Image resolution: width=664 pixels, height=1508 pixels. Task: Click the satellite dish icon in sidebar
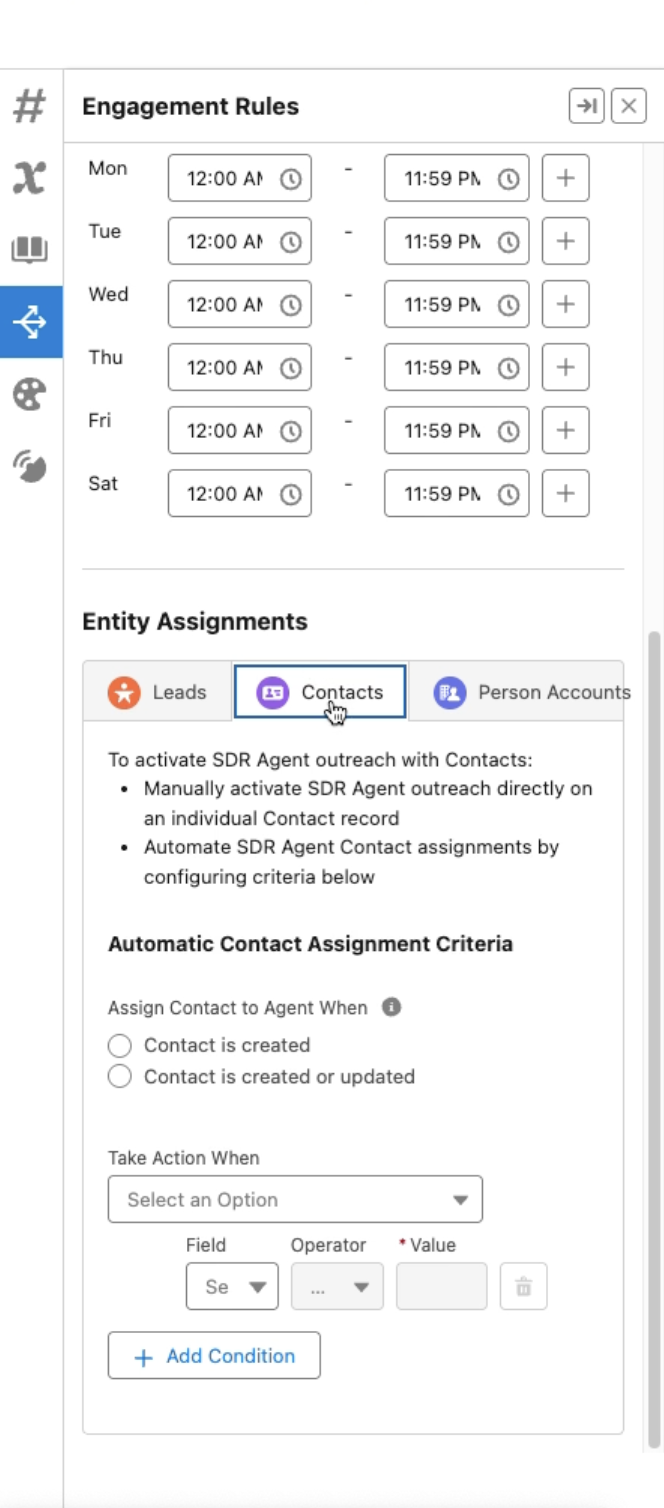[30, 465]
